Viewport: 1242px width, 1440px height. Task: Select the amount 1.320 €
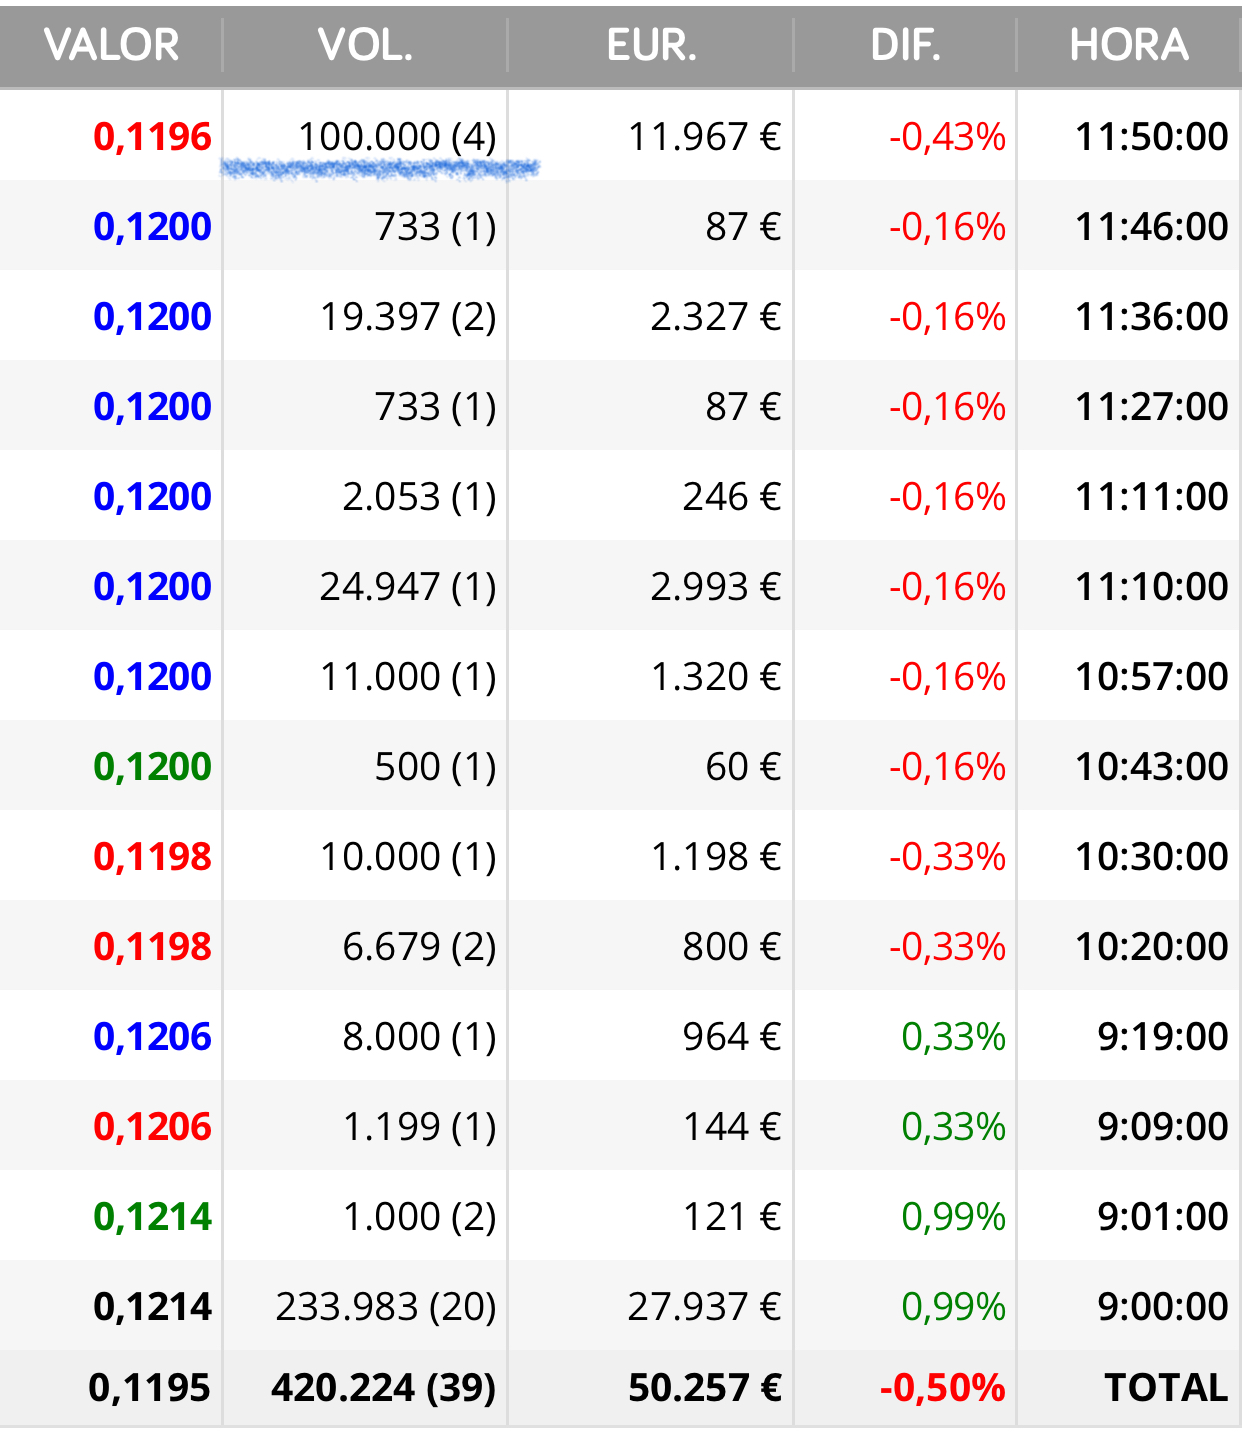point(715,677)
